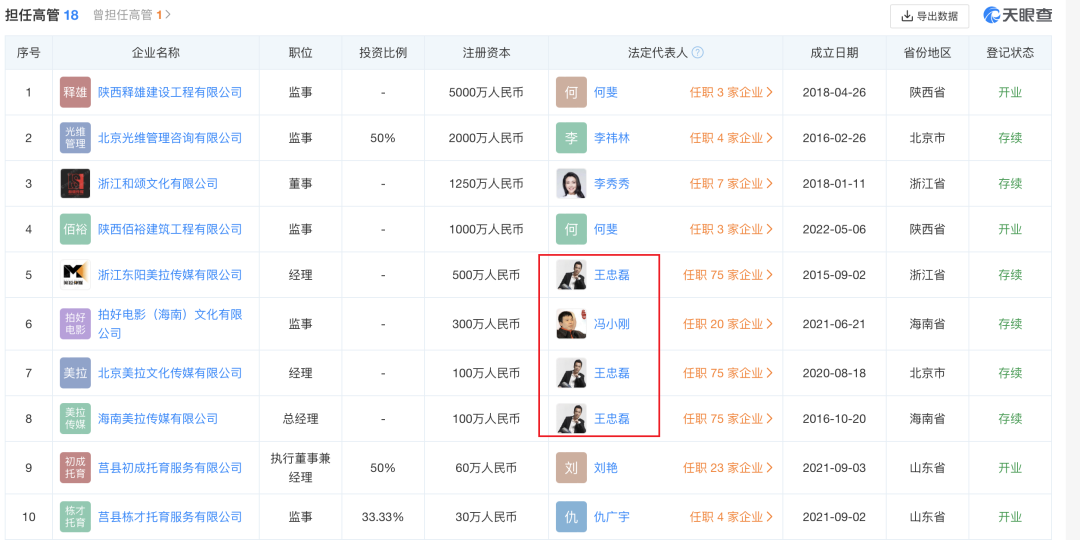Click the 浙江东阳美拉传媒 M logo icon

[75, 275]
